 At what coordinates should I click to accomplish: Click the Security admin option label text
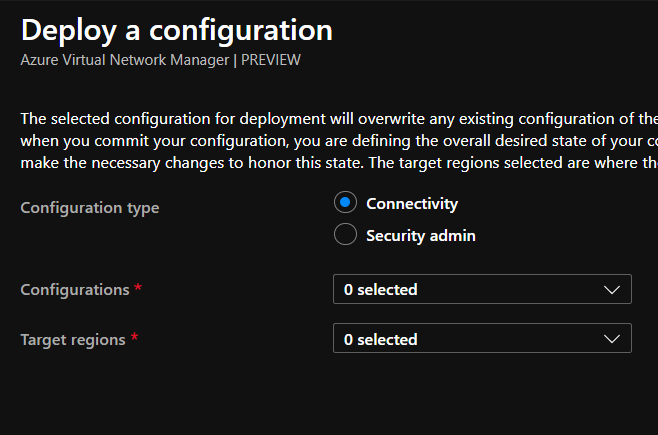[420, 236]
